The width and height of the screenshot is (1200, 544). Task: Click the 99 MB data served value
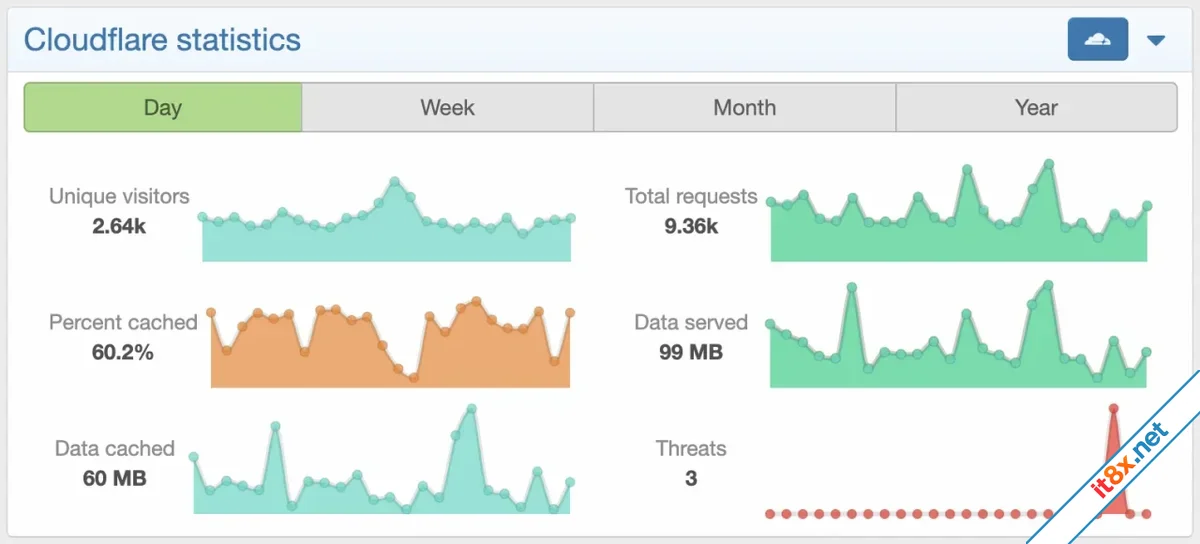pos(691,352)
